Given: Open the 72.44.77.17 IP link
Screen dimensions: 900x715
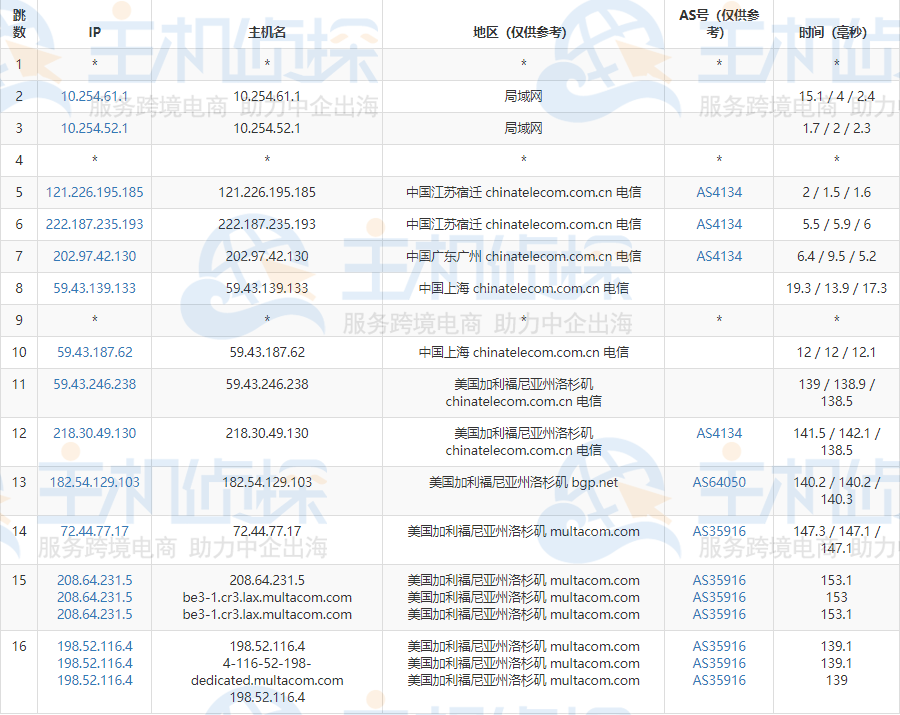Looking at the screenshot, I should (94, 532).
